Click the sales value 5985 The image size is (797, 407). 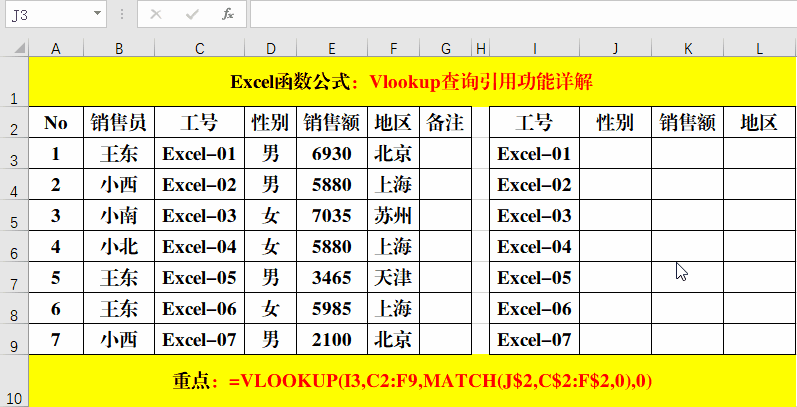pyautogui.click(x=332, y=308)
